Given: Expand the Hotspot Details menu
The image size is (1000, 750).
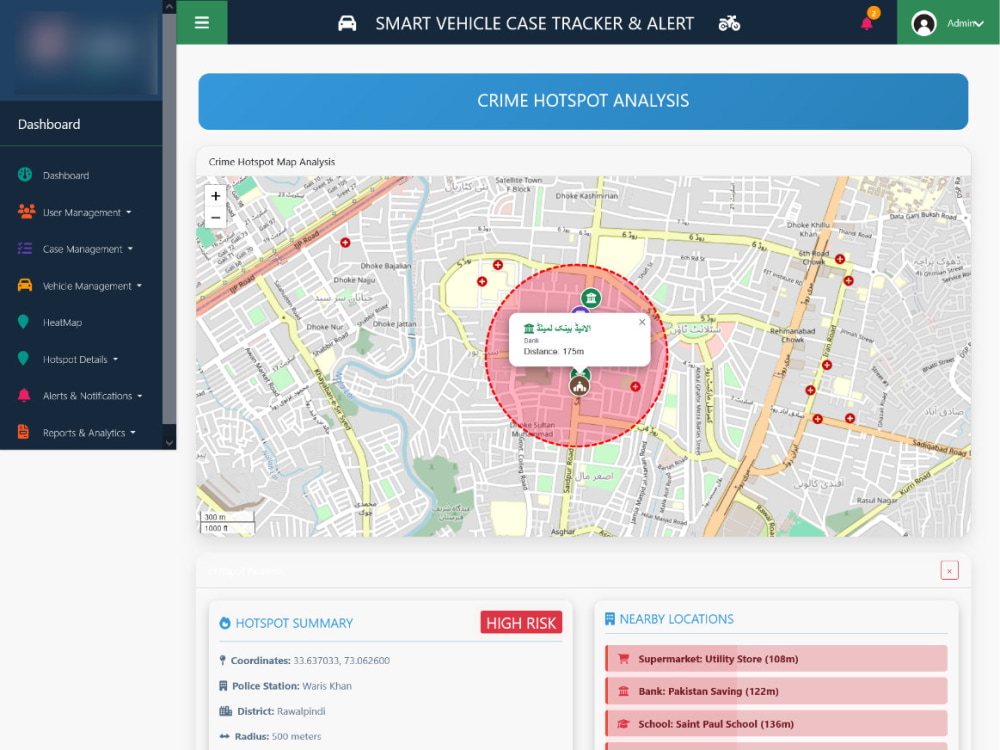Looking at the screenshot, I should 80,360.
